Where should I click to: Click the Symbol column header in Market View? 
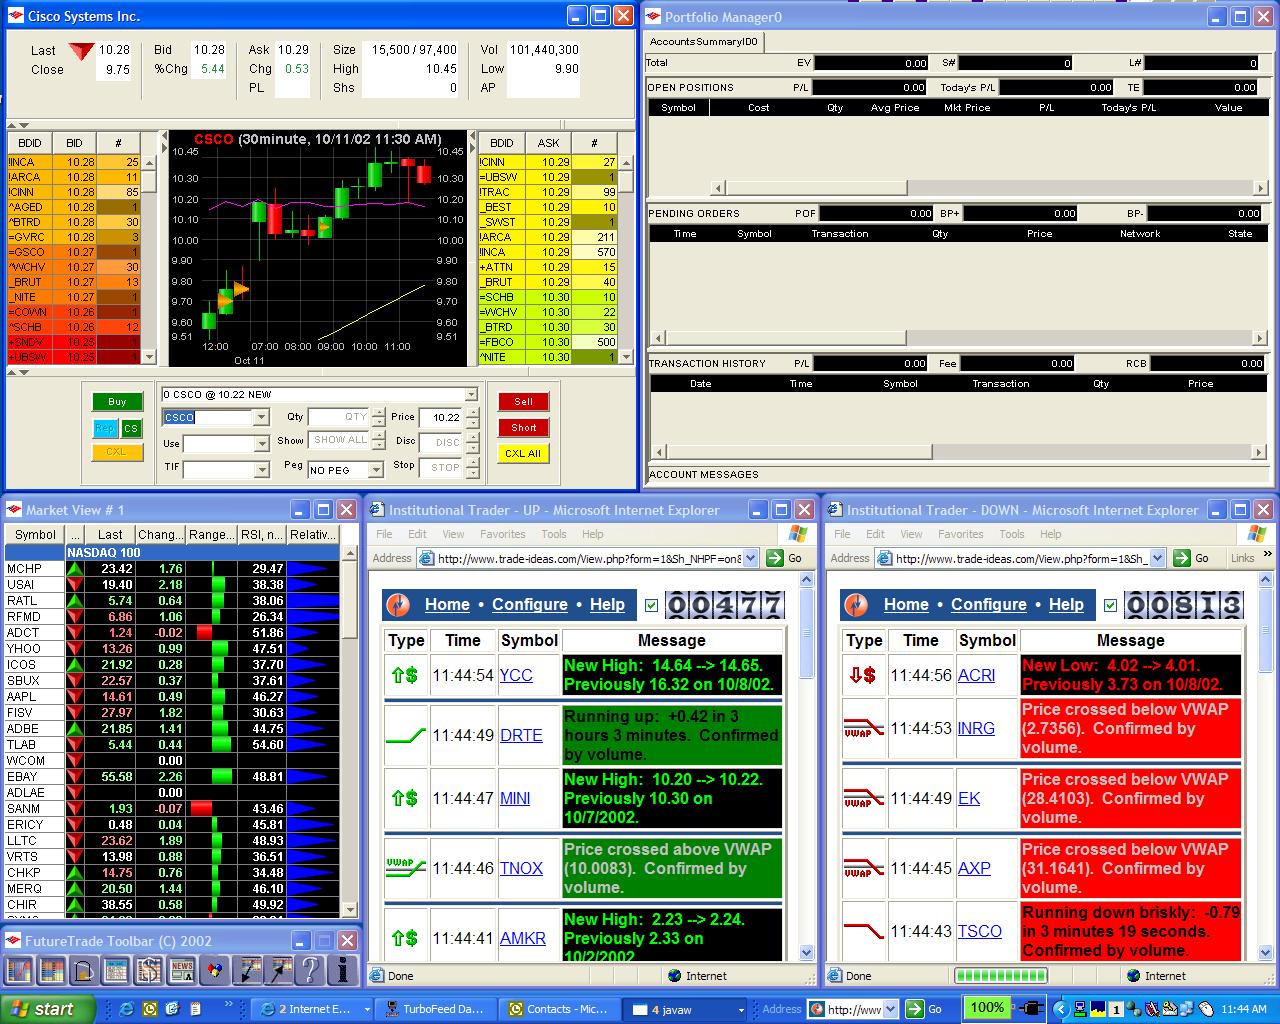click(x=35, y=534)
